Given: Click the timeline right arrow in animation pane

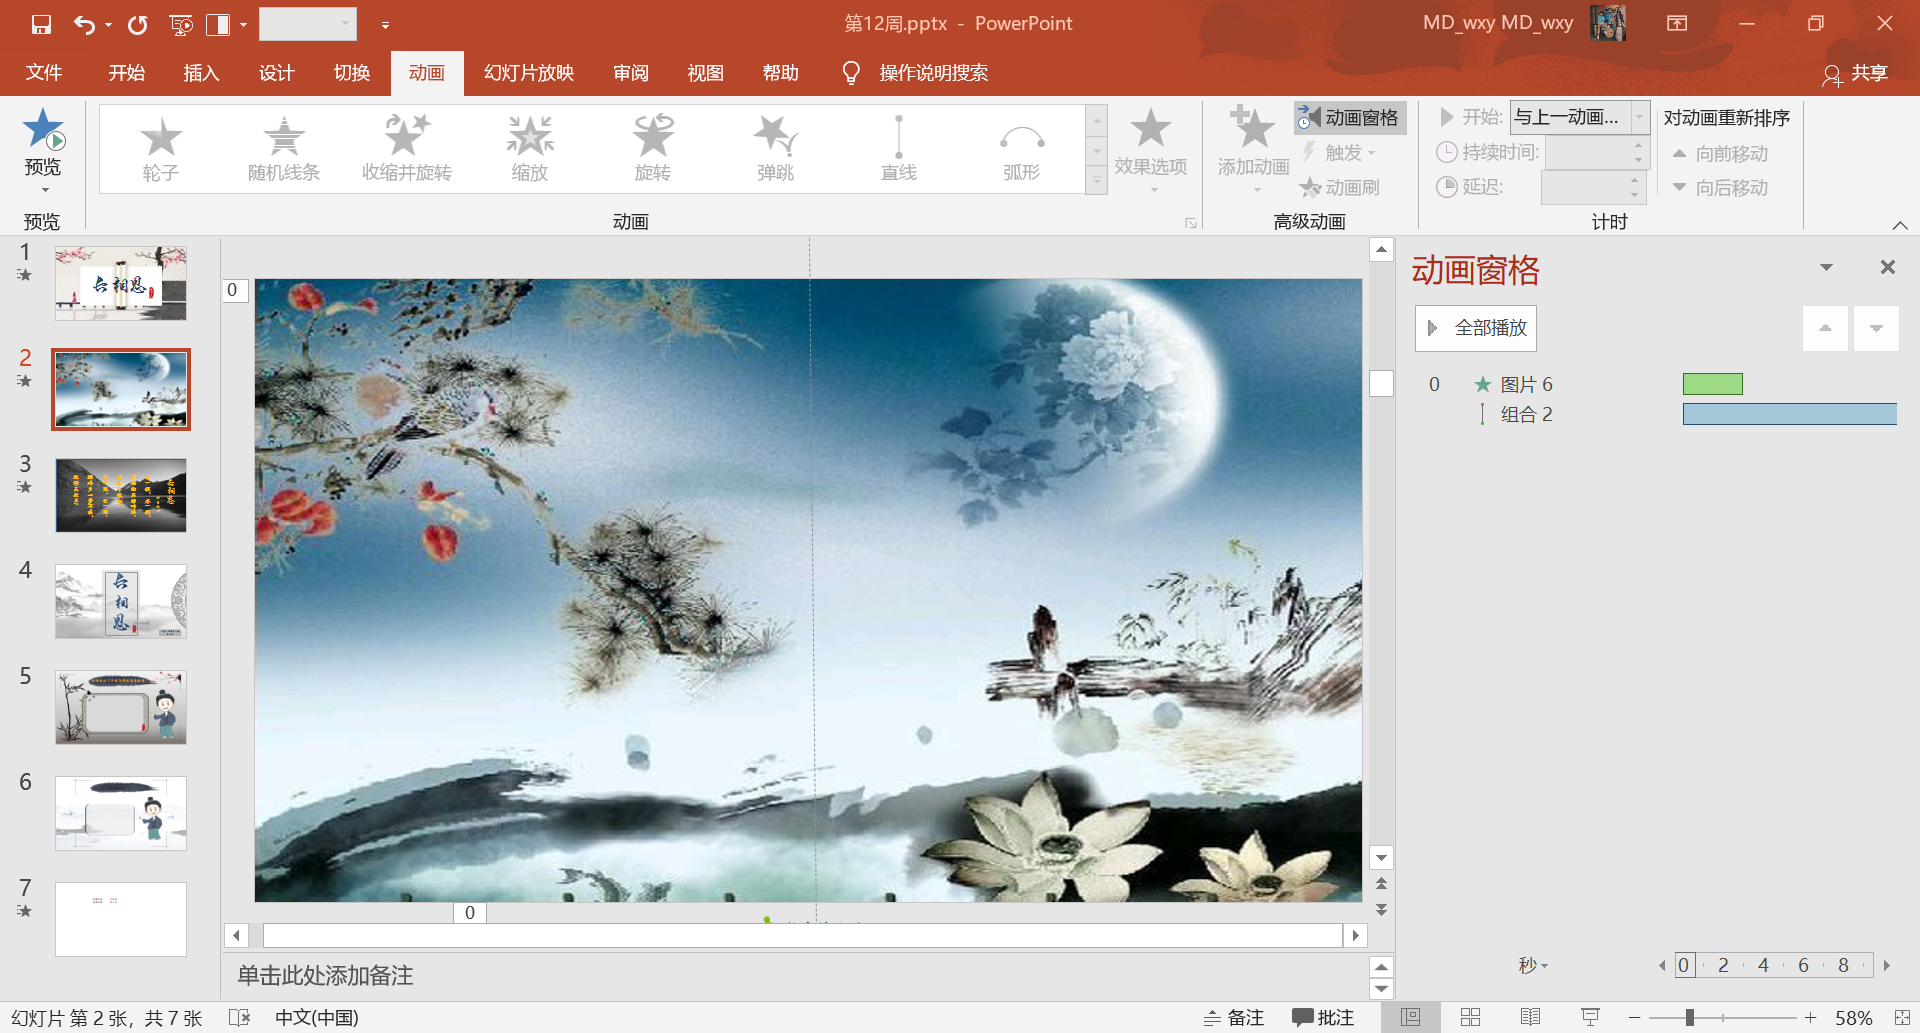Looking at the screenshot, I should 1887,966.
